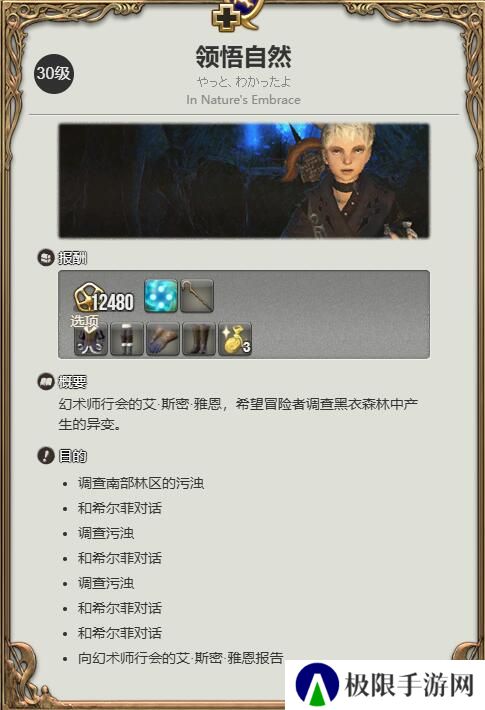Image resolution: width=485 pixels, height=710 pixels.
Task: Click the 报酬 rewards section icon
Action: (x=45, y=258)
